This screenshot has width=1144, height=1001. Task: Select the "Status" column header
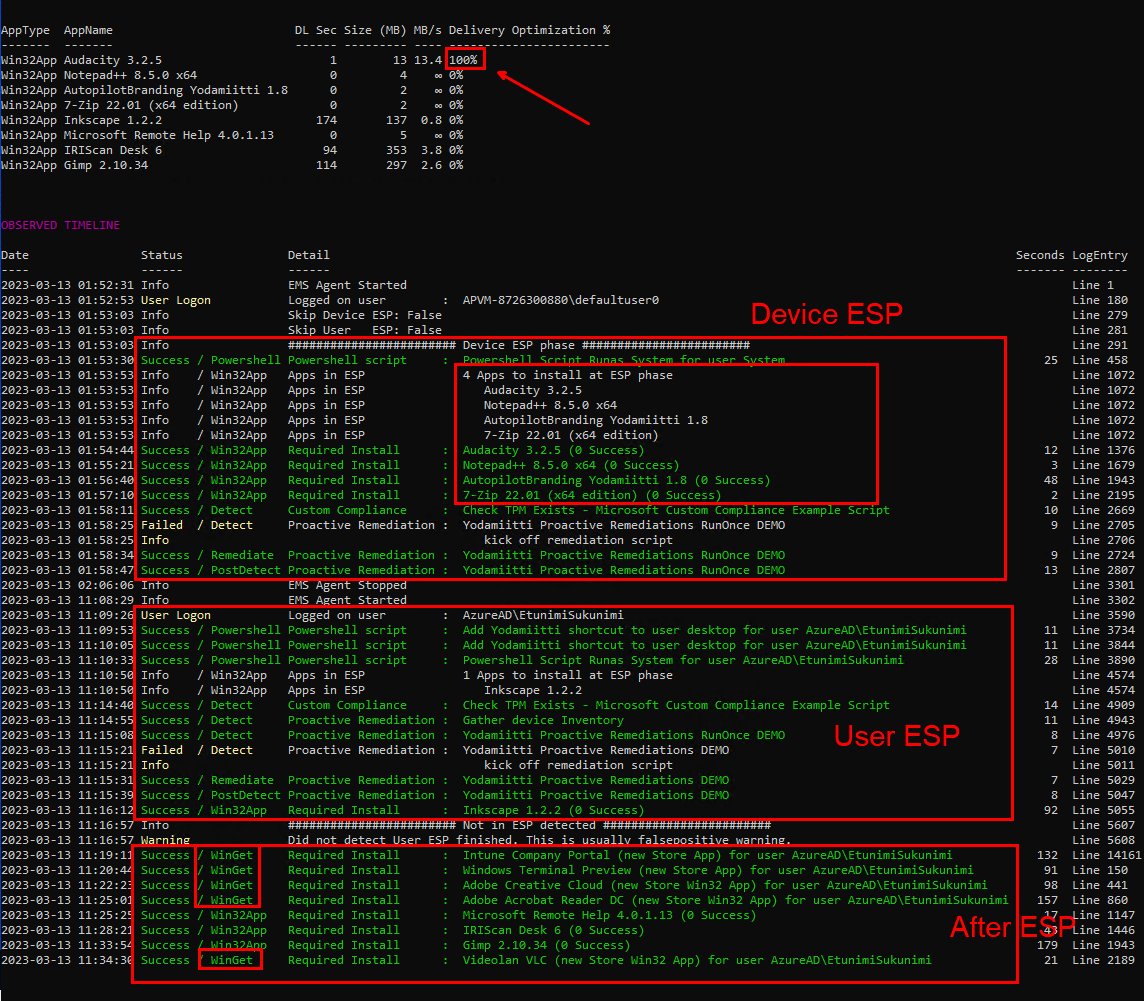162,255
